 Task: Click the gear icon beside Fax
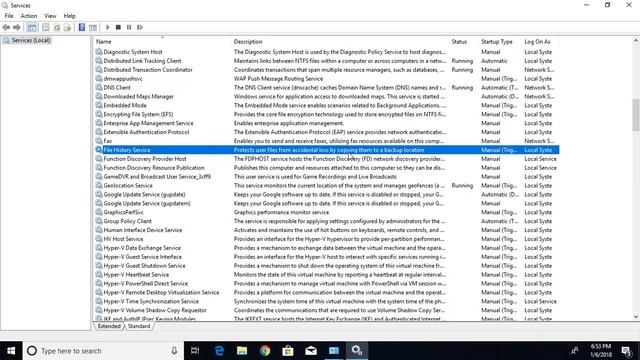coord(99,141)
